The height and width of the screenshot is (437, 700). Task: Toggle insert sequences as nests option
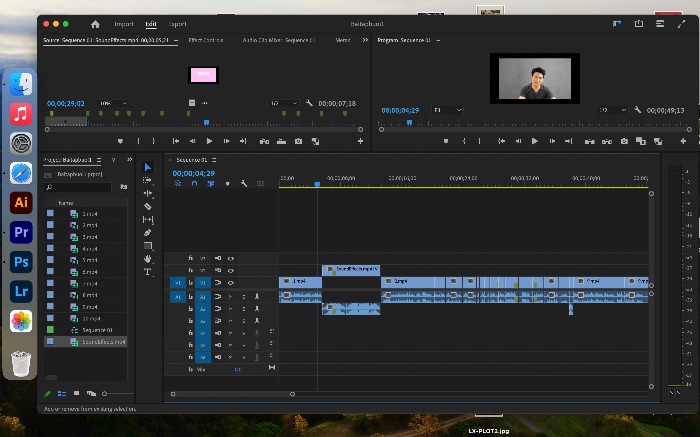point(178,183)
